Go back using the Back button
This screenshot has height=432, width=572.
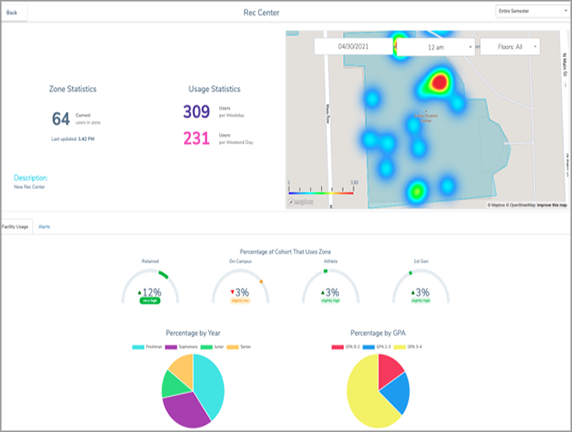[14, 13]
